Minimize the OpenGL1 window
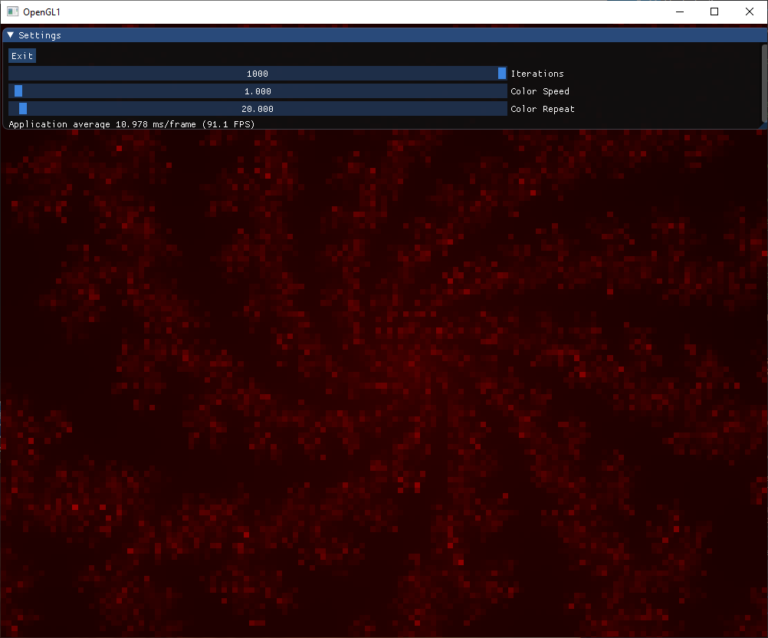The height and width of the screenshot is (638, 768). 679,12
